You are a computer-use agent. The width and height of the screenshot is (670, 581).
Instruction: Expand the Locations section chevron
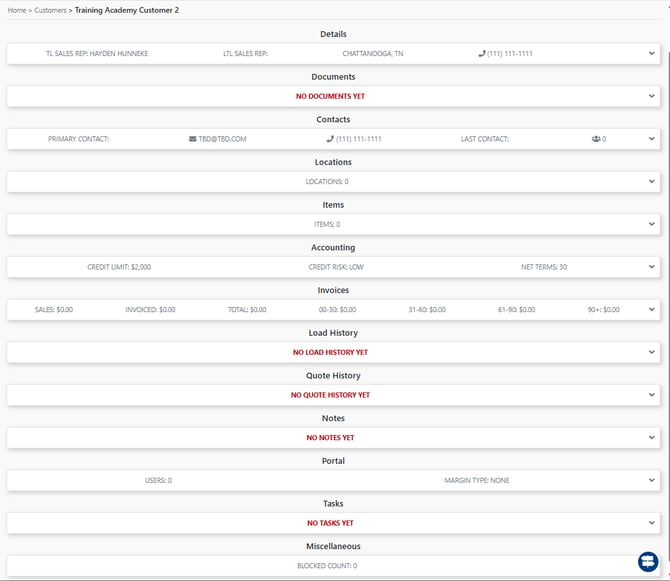pos(652,182)
